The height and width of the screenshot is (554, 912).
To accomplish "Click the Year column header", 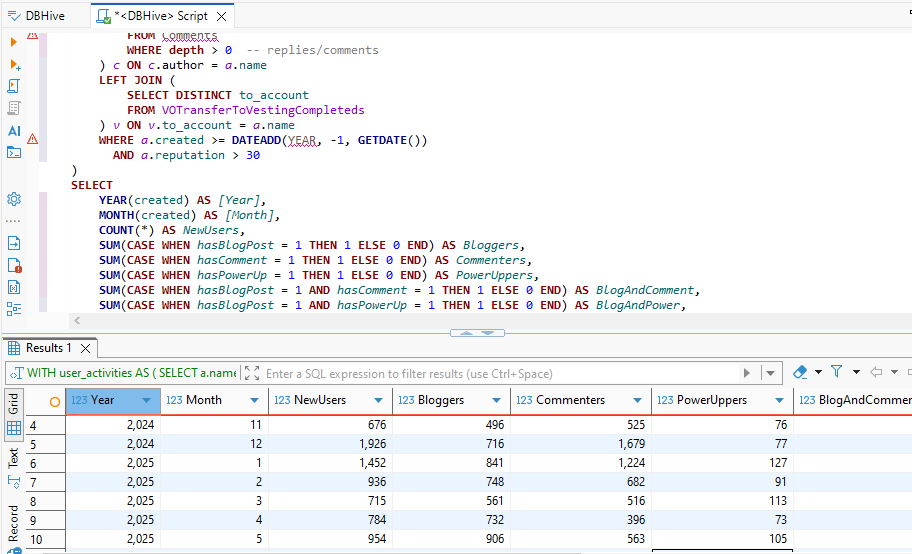I will click(x=112, y=400).
